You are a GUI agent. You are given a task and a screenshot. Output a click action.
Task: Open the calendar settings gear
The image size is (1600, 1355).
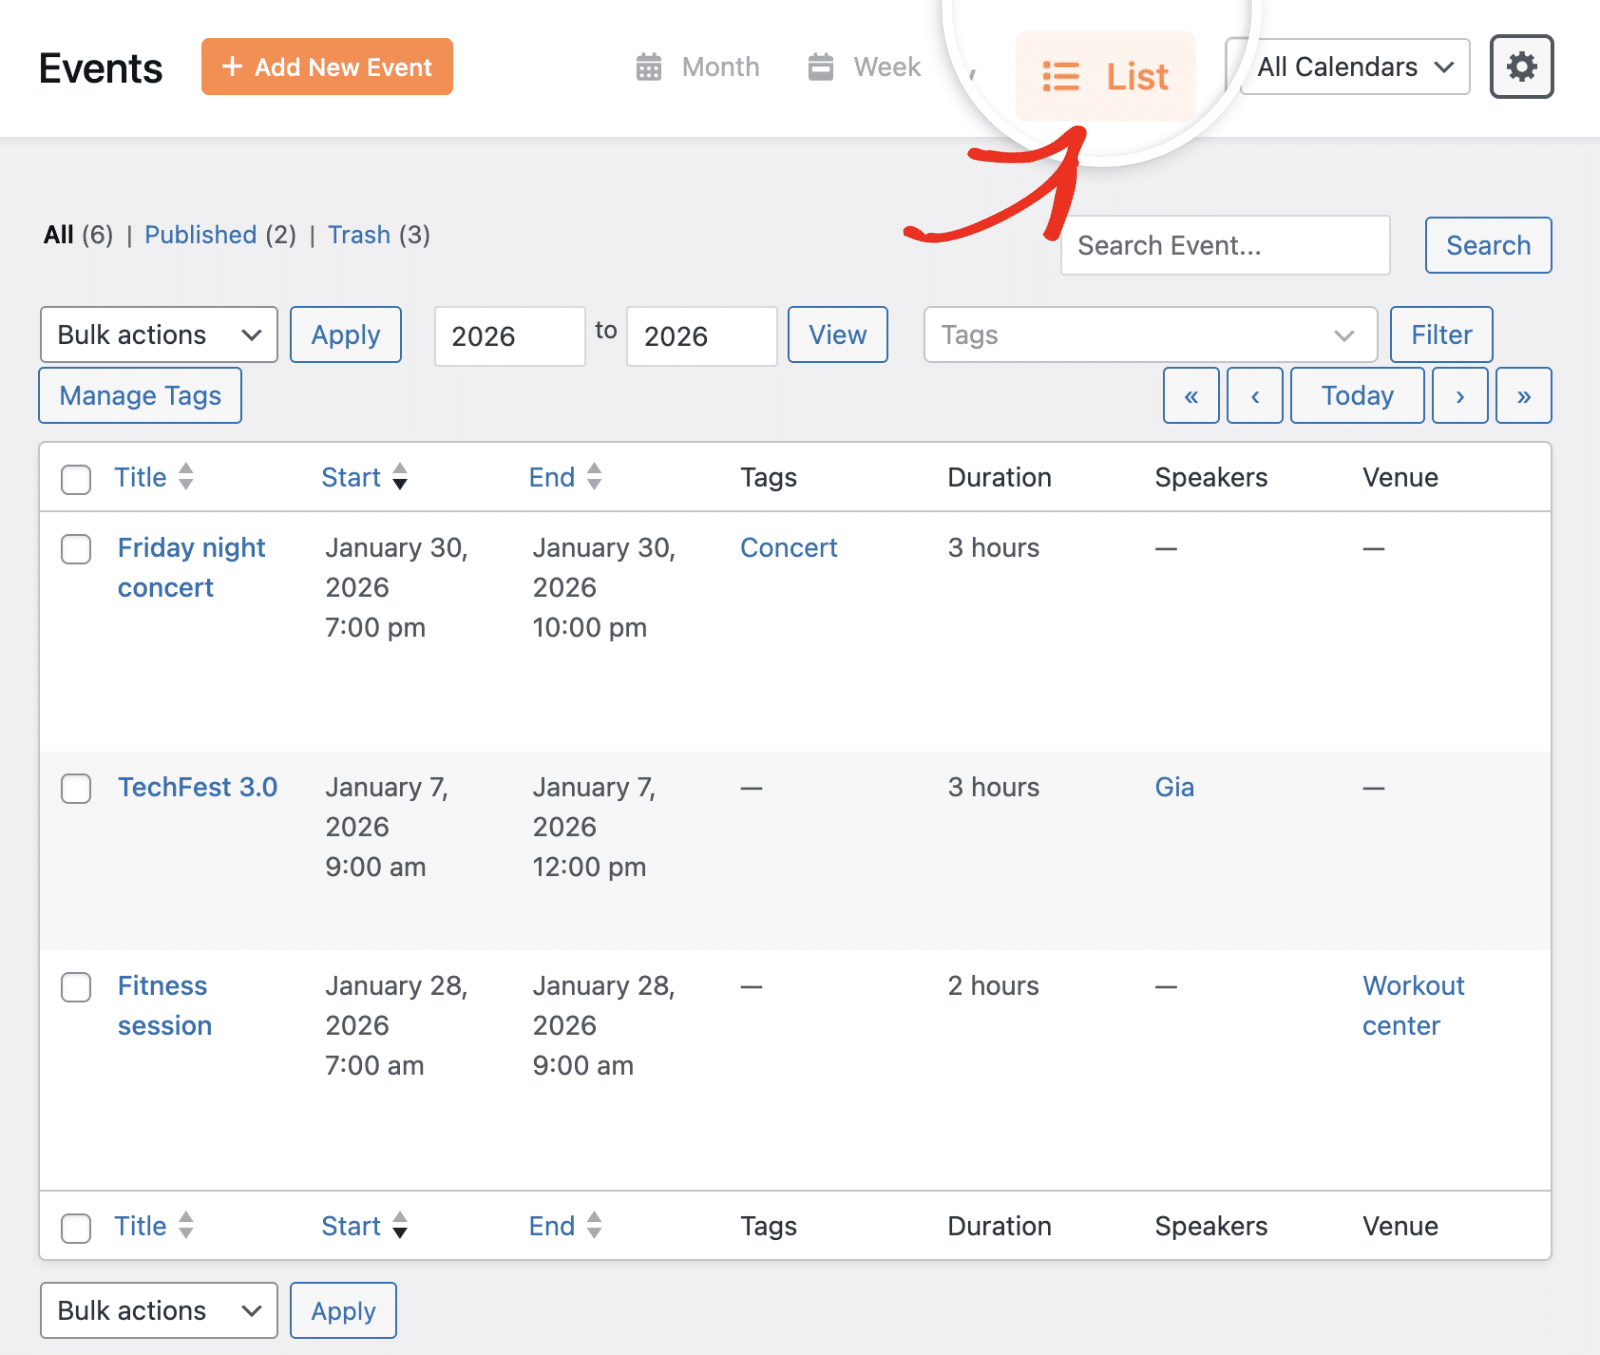(x=1521, y=66)
